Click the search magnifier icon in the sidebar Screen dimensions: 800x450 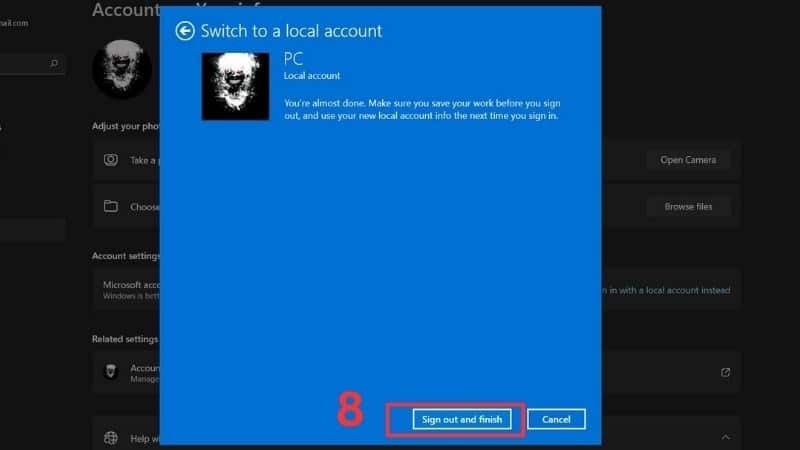click(54, 63)
